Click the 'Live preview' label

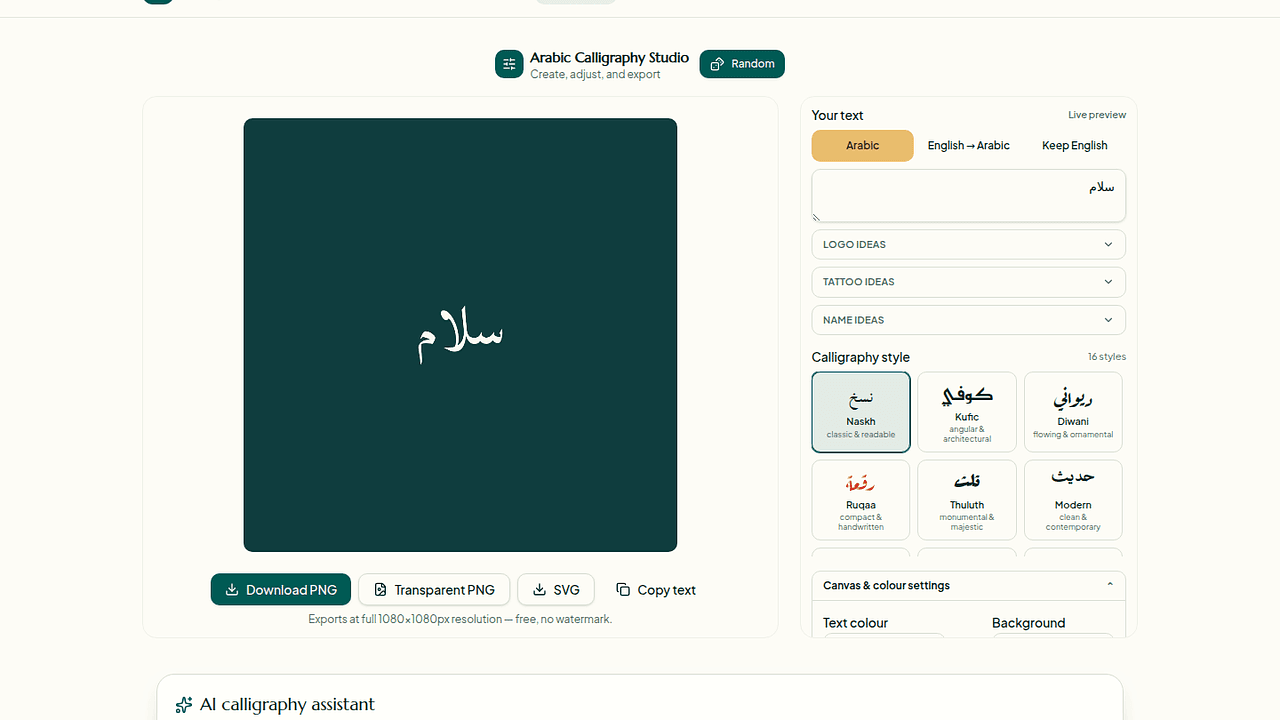click(x=1097, y=115)
